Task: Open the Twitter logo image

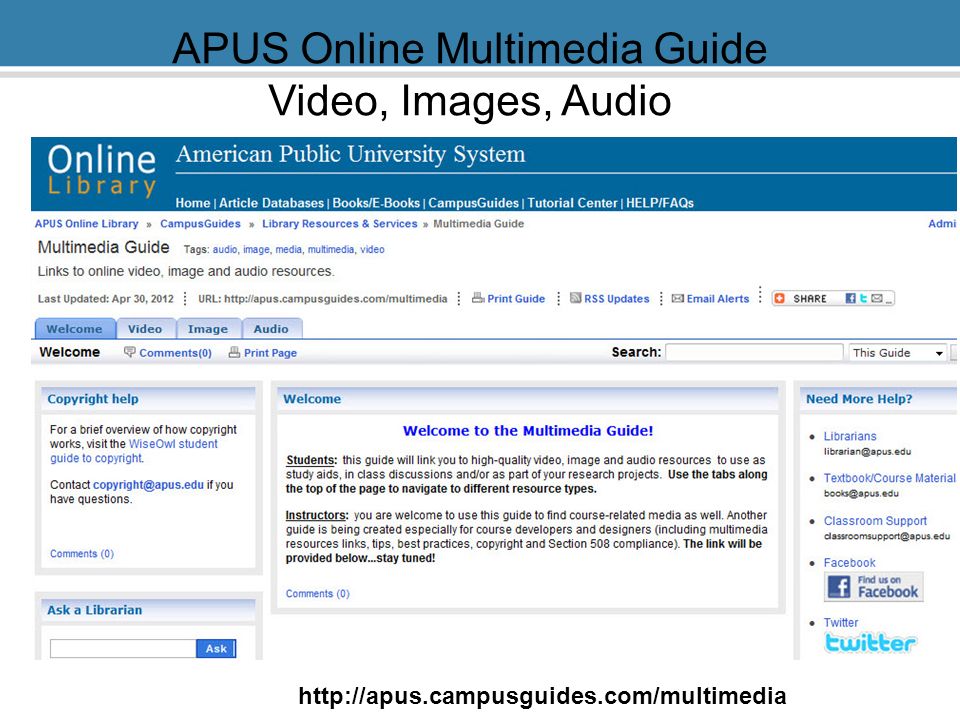Action: pyautogui.click(x=870, y=642)
